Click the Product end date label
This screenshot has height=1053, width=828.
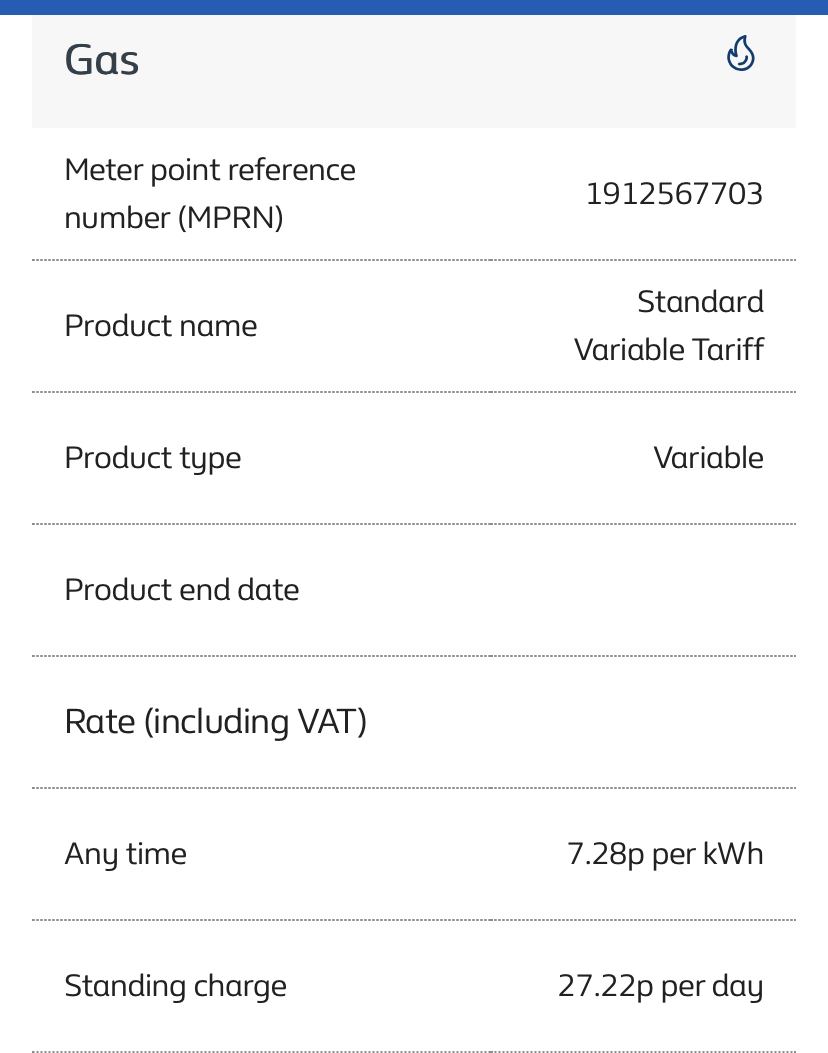point(182,590)
